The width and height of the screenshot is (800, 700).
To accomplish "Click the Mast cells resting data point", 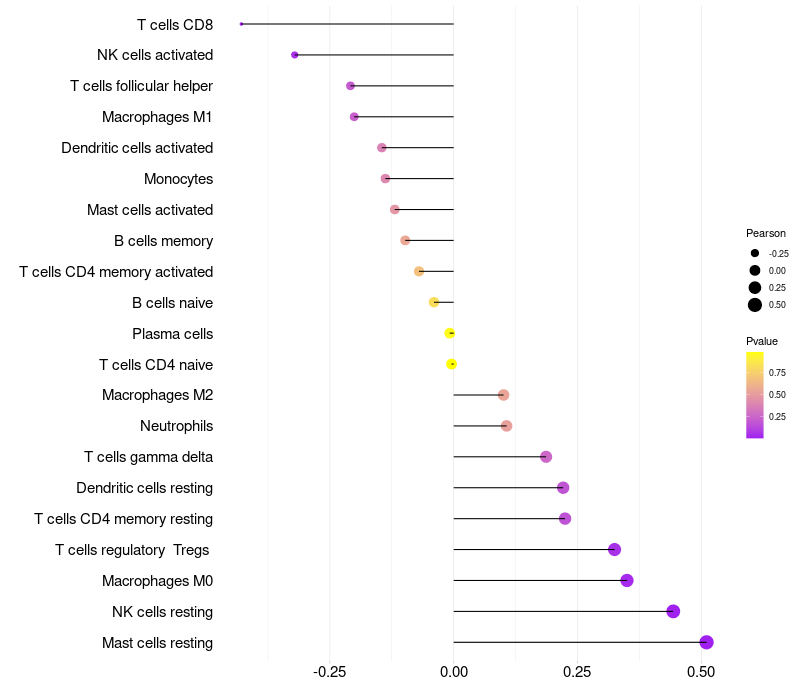I will [x=706, y=642].
